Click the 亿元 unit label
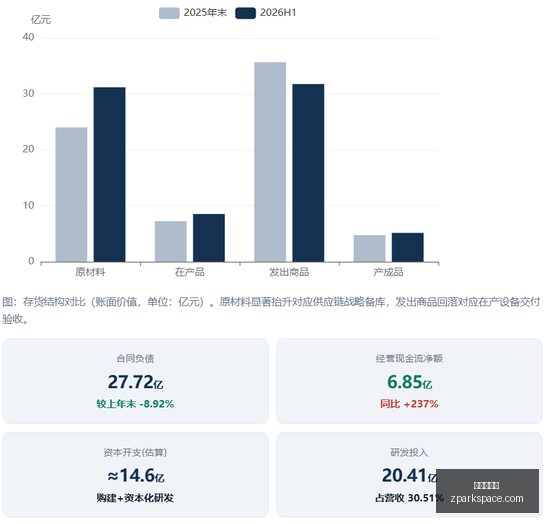The width and height of the screenshot is (550, 524). tap(41, 20)
